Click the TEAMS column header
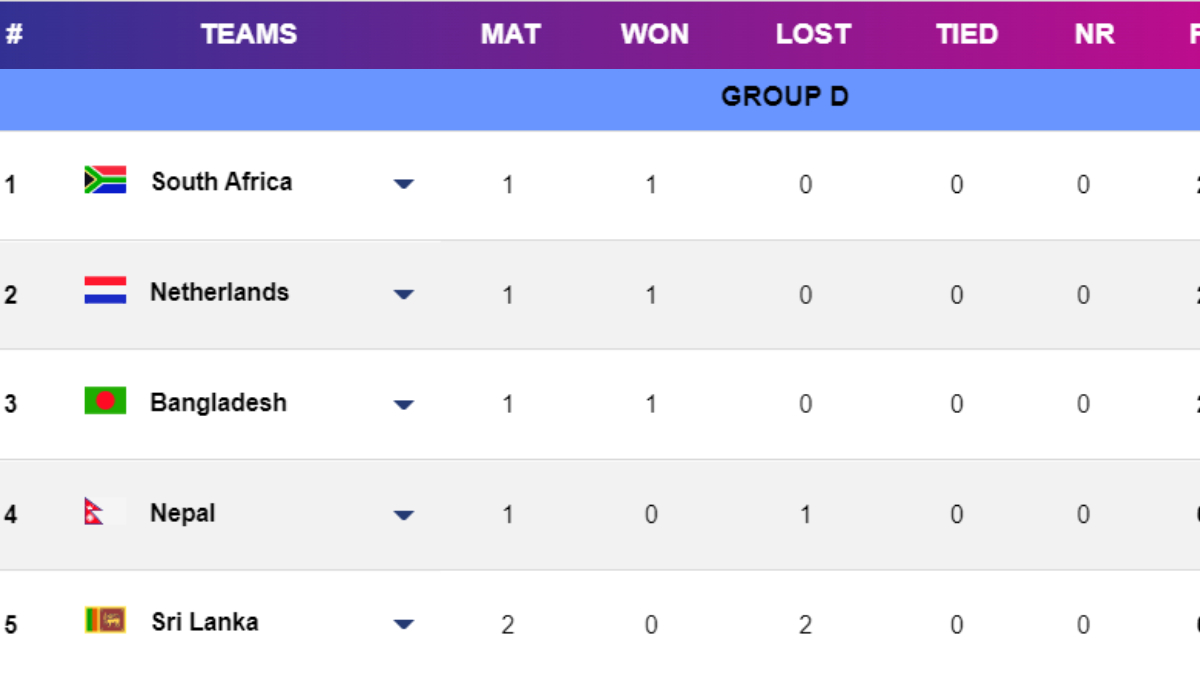Viewport: 1200px width, 675px height. coord(249,33)
